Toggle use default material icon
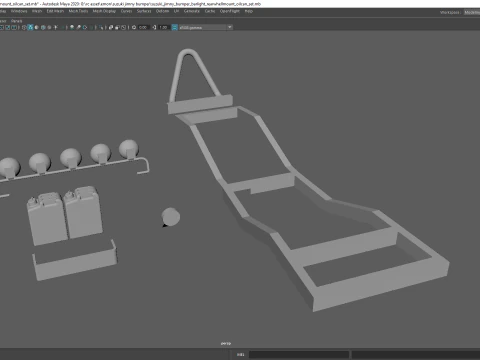This screenshot has height=360, width=480. coord(37,27)
